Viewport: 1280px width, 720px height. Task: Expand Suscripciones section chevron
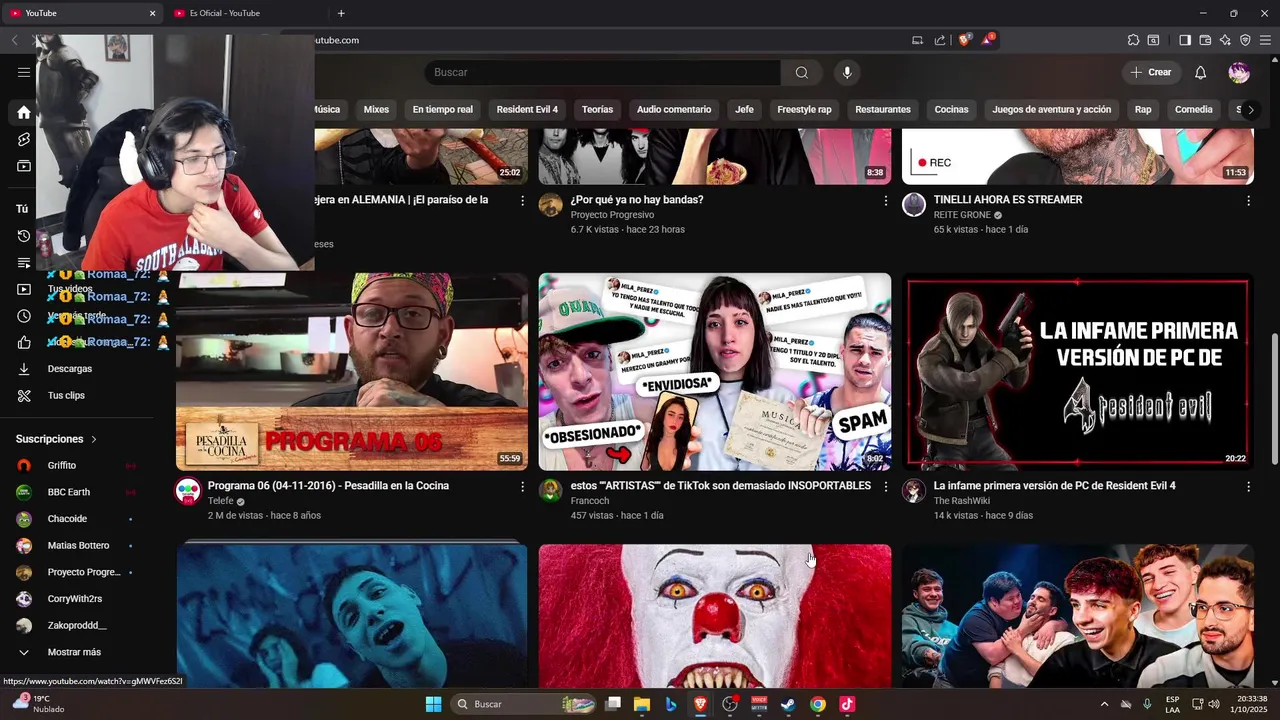pos(94,439)
